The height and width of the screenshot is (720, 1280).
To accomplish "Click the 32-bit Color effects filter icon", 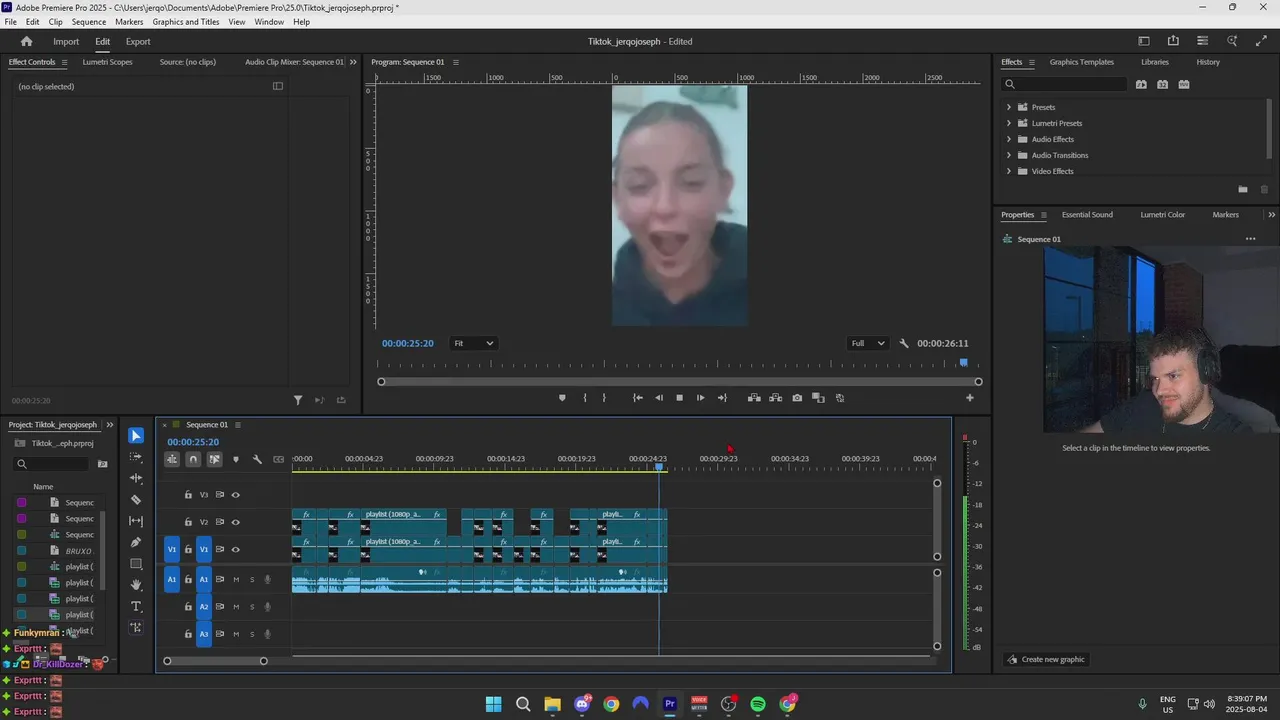I will click(x=1162, y=84).
